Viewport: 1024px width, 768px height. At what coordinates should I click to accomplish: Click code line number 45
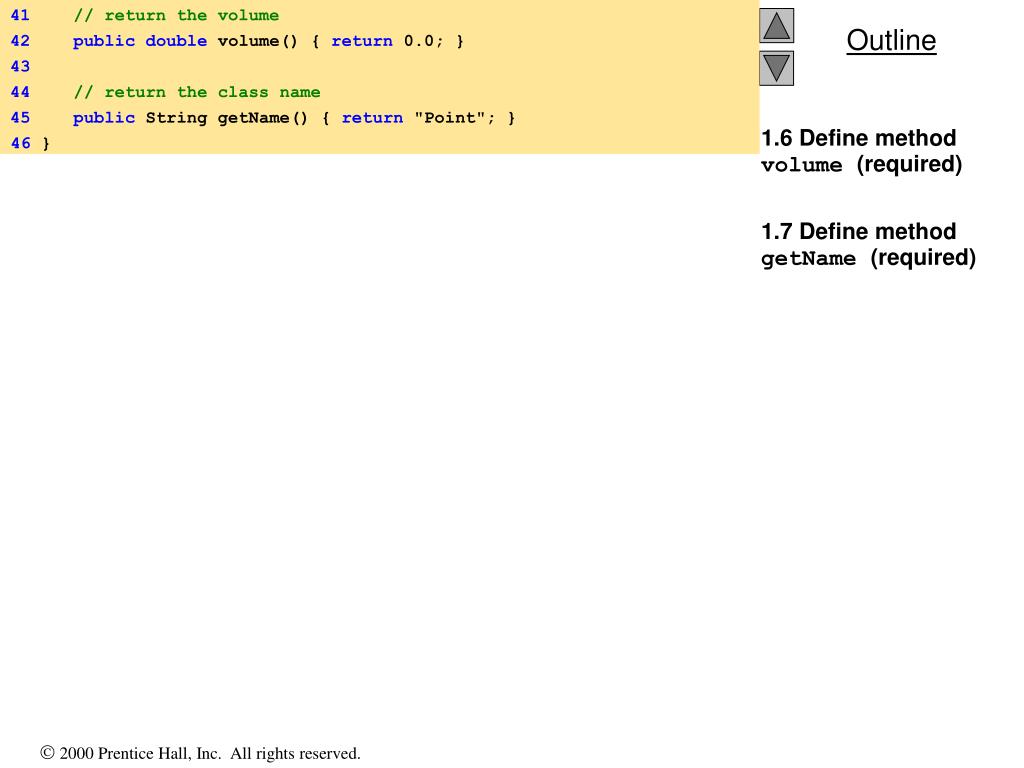pos(20,118)
